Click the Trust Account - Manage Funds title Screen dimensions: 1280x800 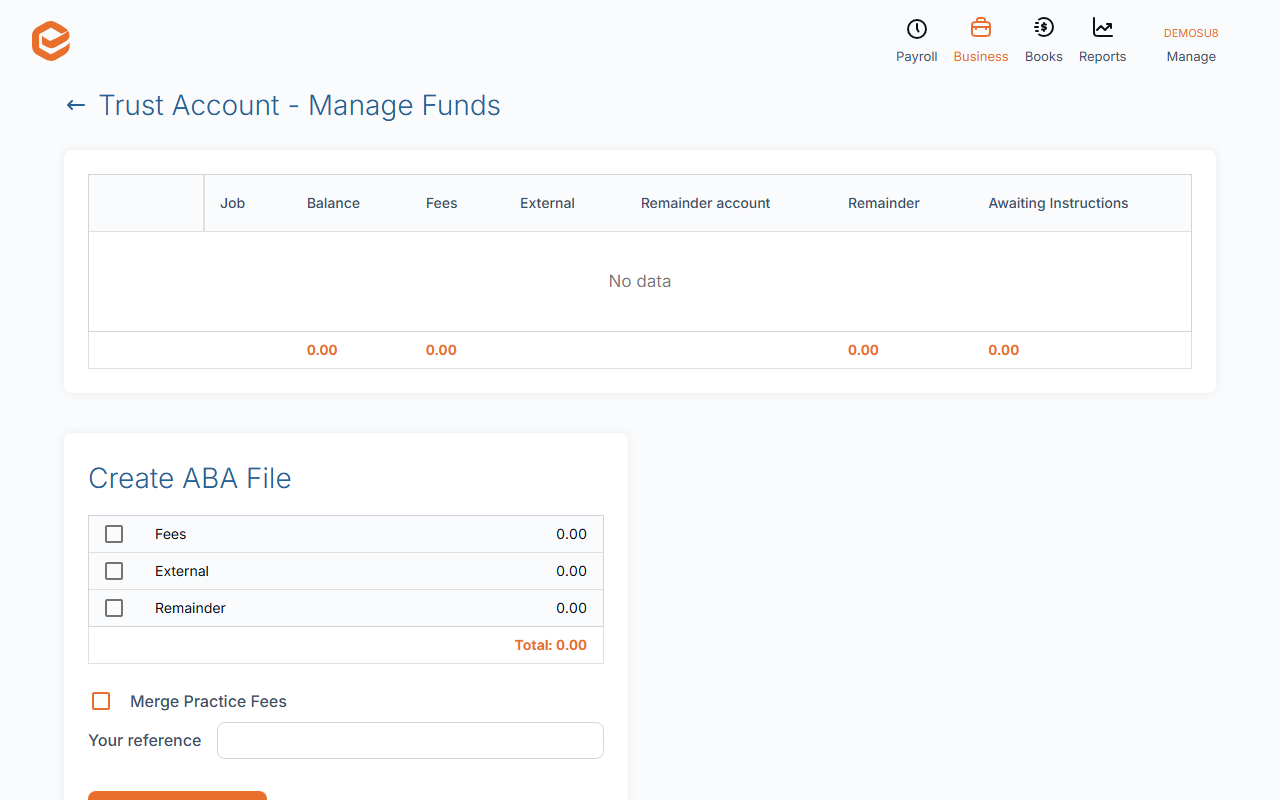coord(300,105)
